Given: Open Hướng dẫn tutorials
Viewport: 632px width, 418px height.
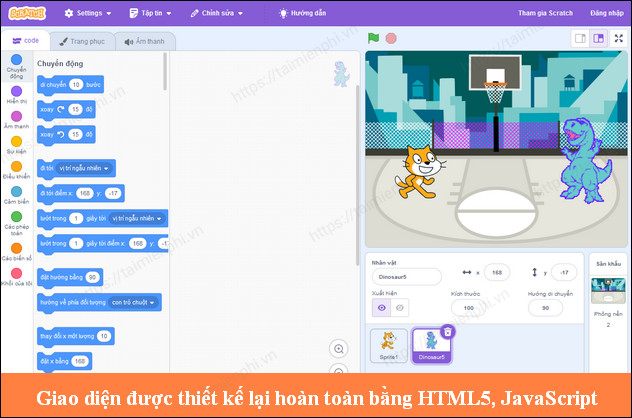Looking at the screenshot, I should pos(302,13).
